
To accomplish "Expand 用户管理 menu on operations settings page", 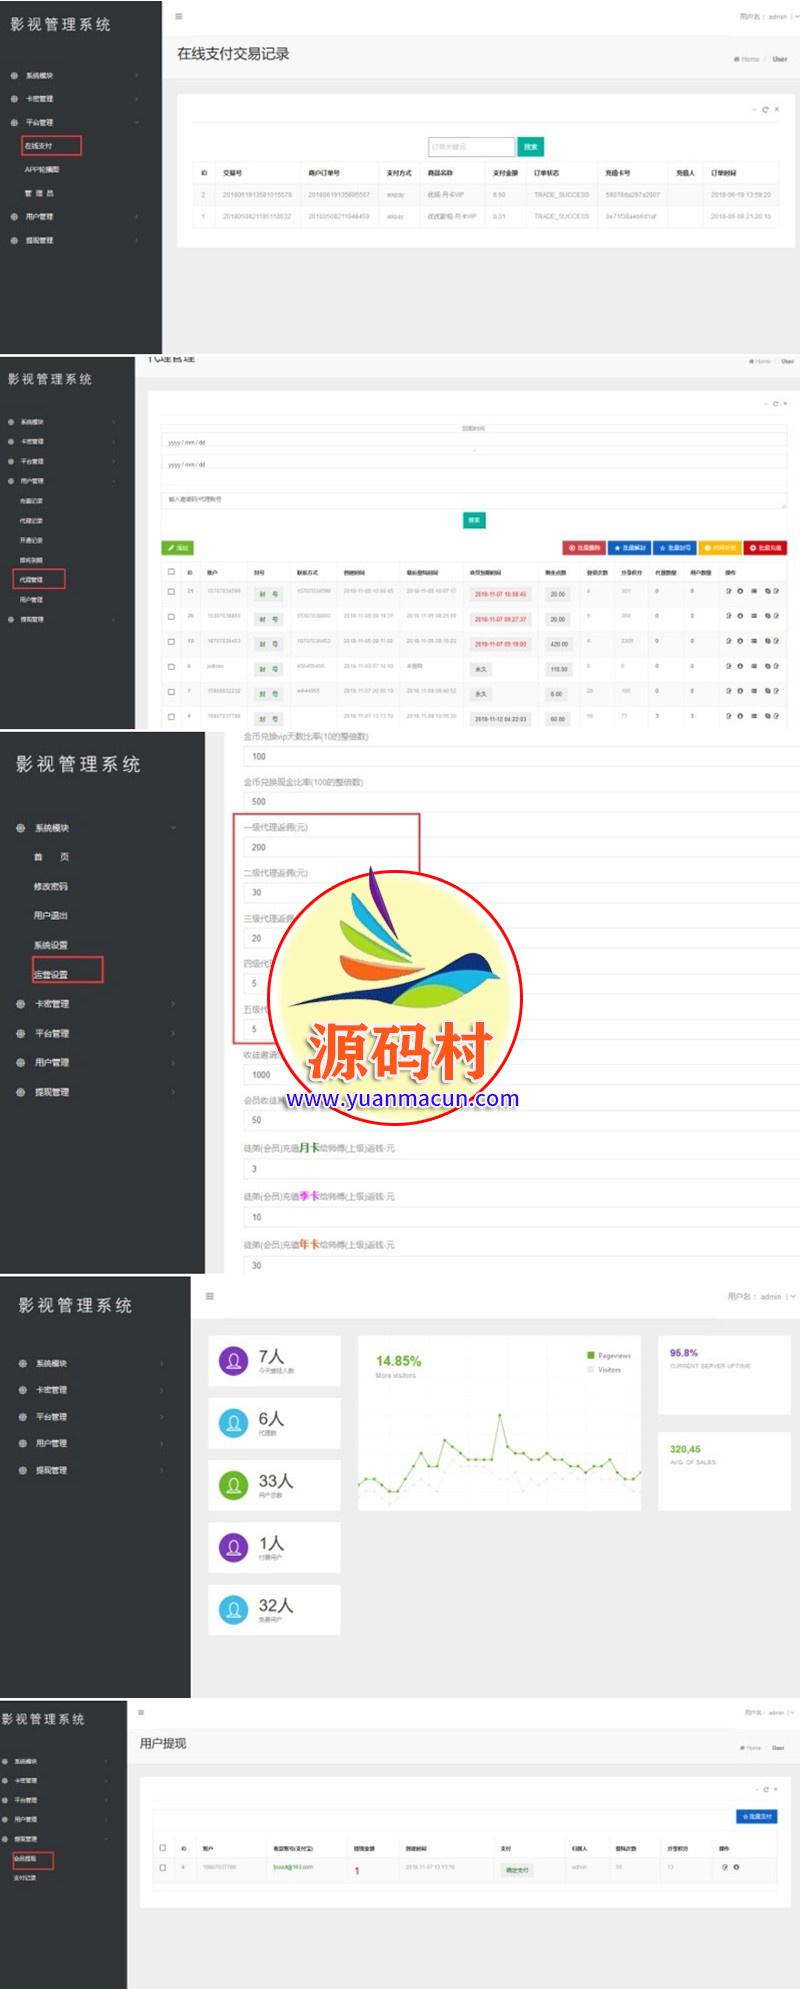I will 95,1062.
